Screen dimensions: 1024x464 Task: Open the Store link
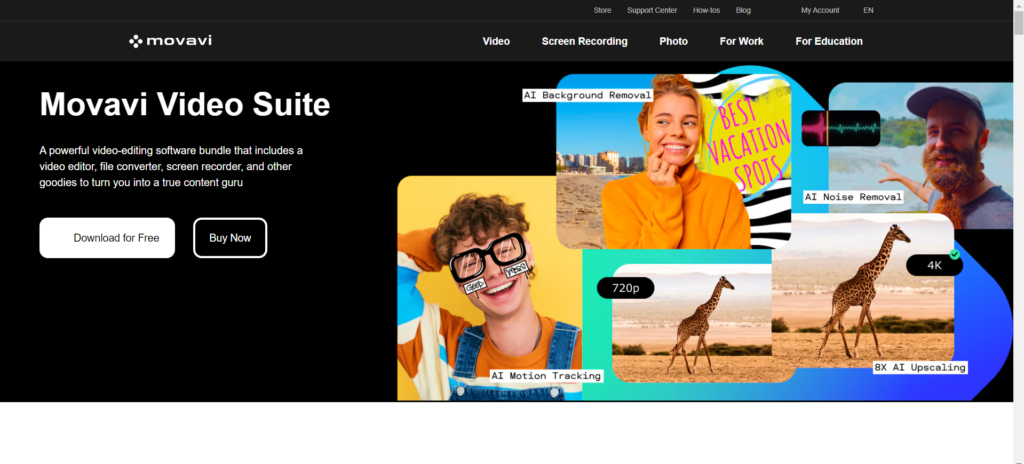(602, 10)
